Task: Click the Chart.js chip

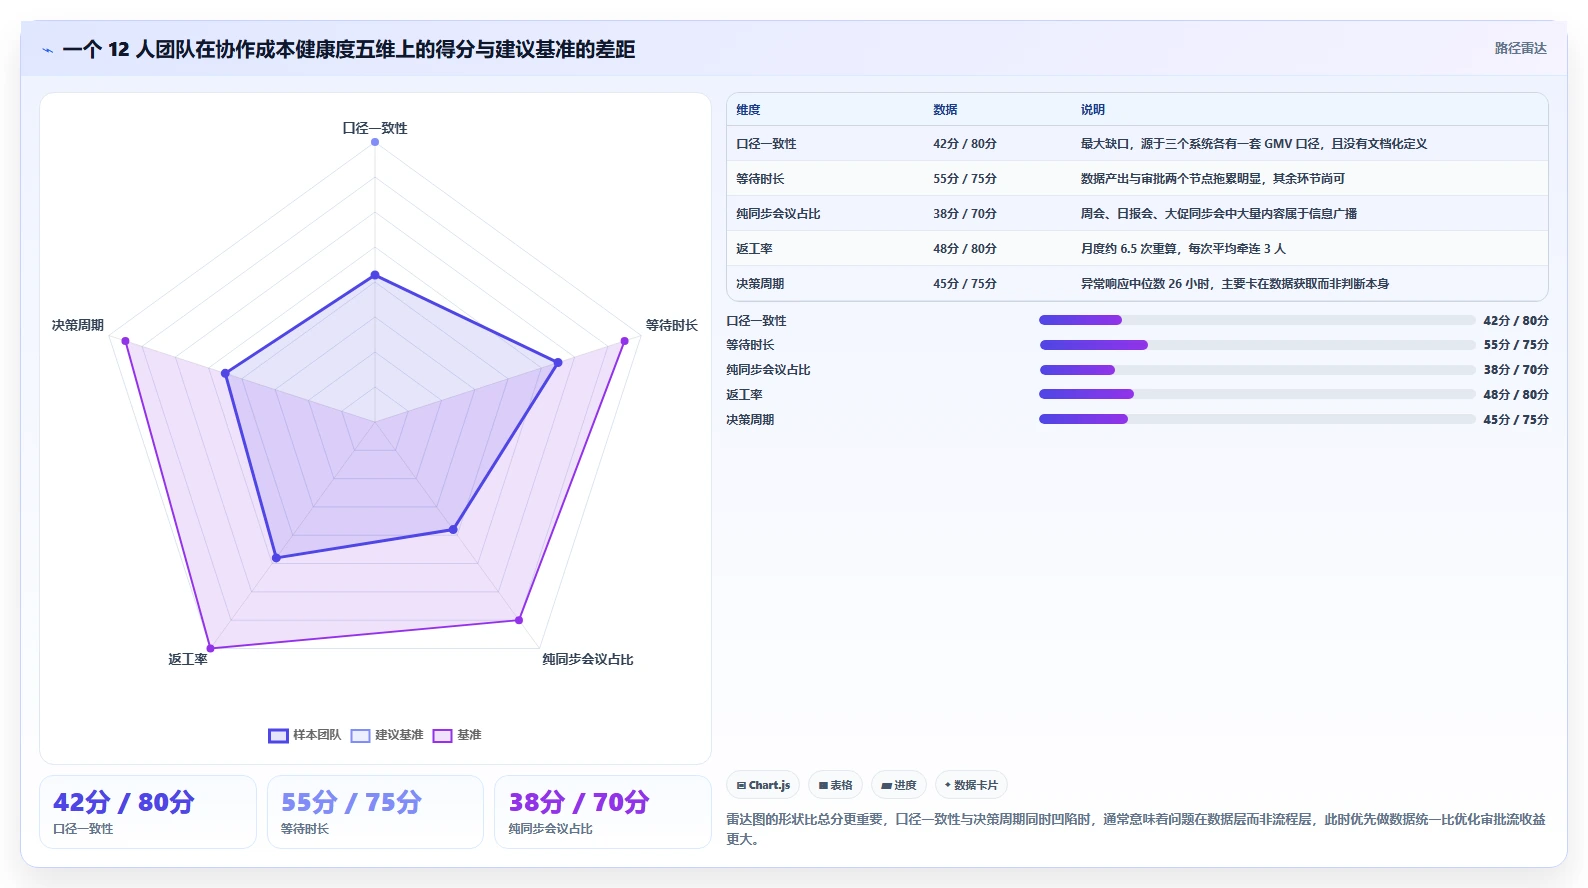Action: tap(763, 785)
